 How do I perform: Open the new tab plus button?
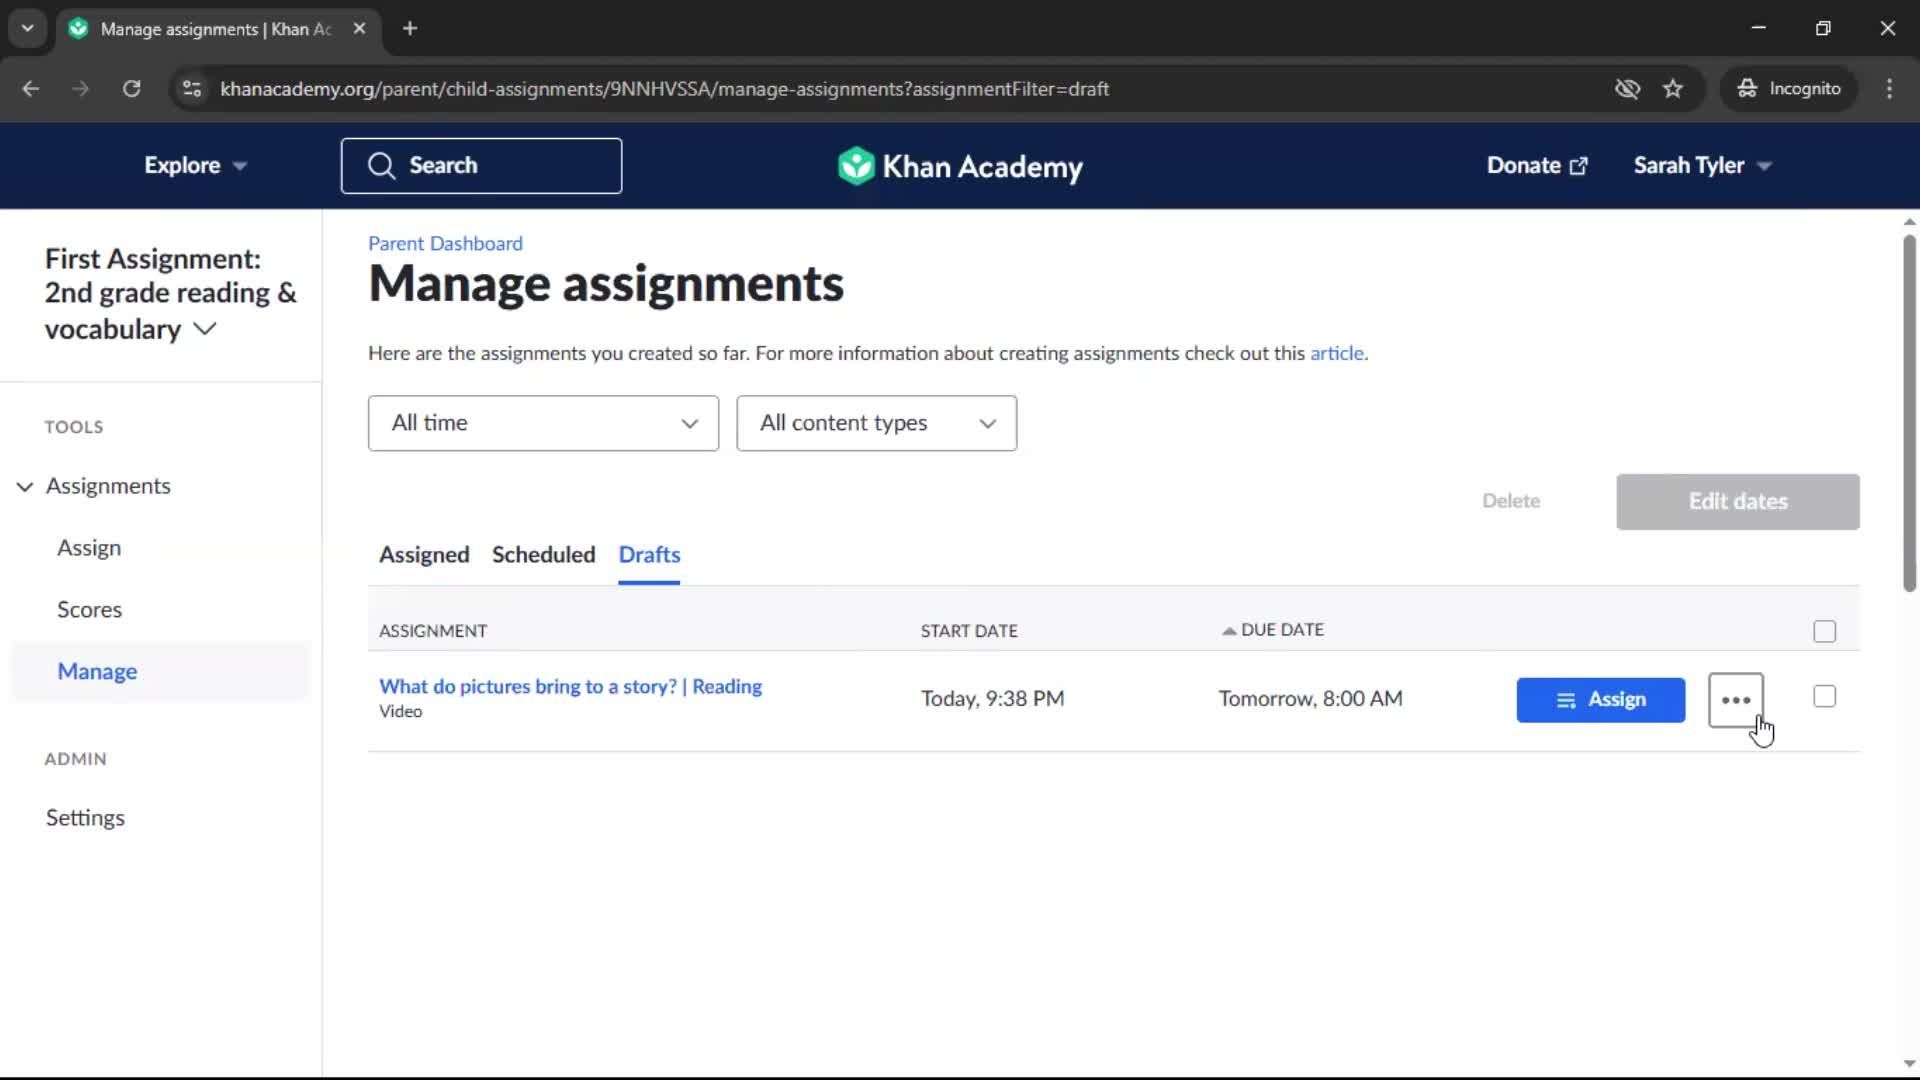click(410, 28)
